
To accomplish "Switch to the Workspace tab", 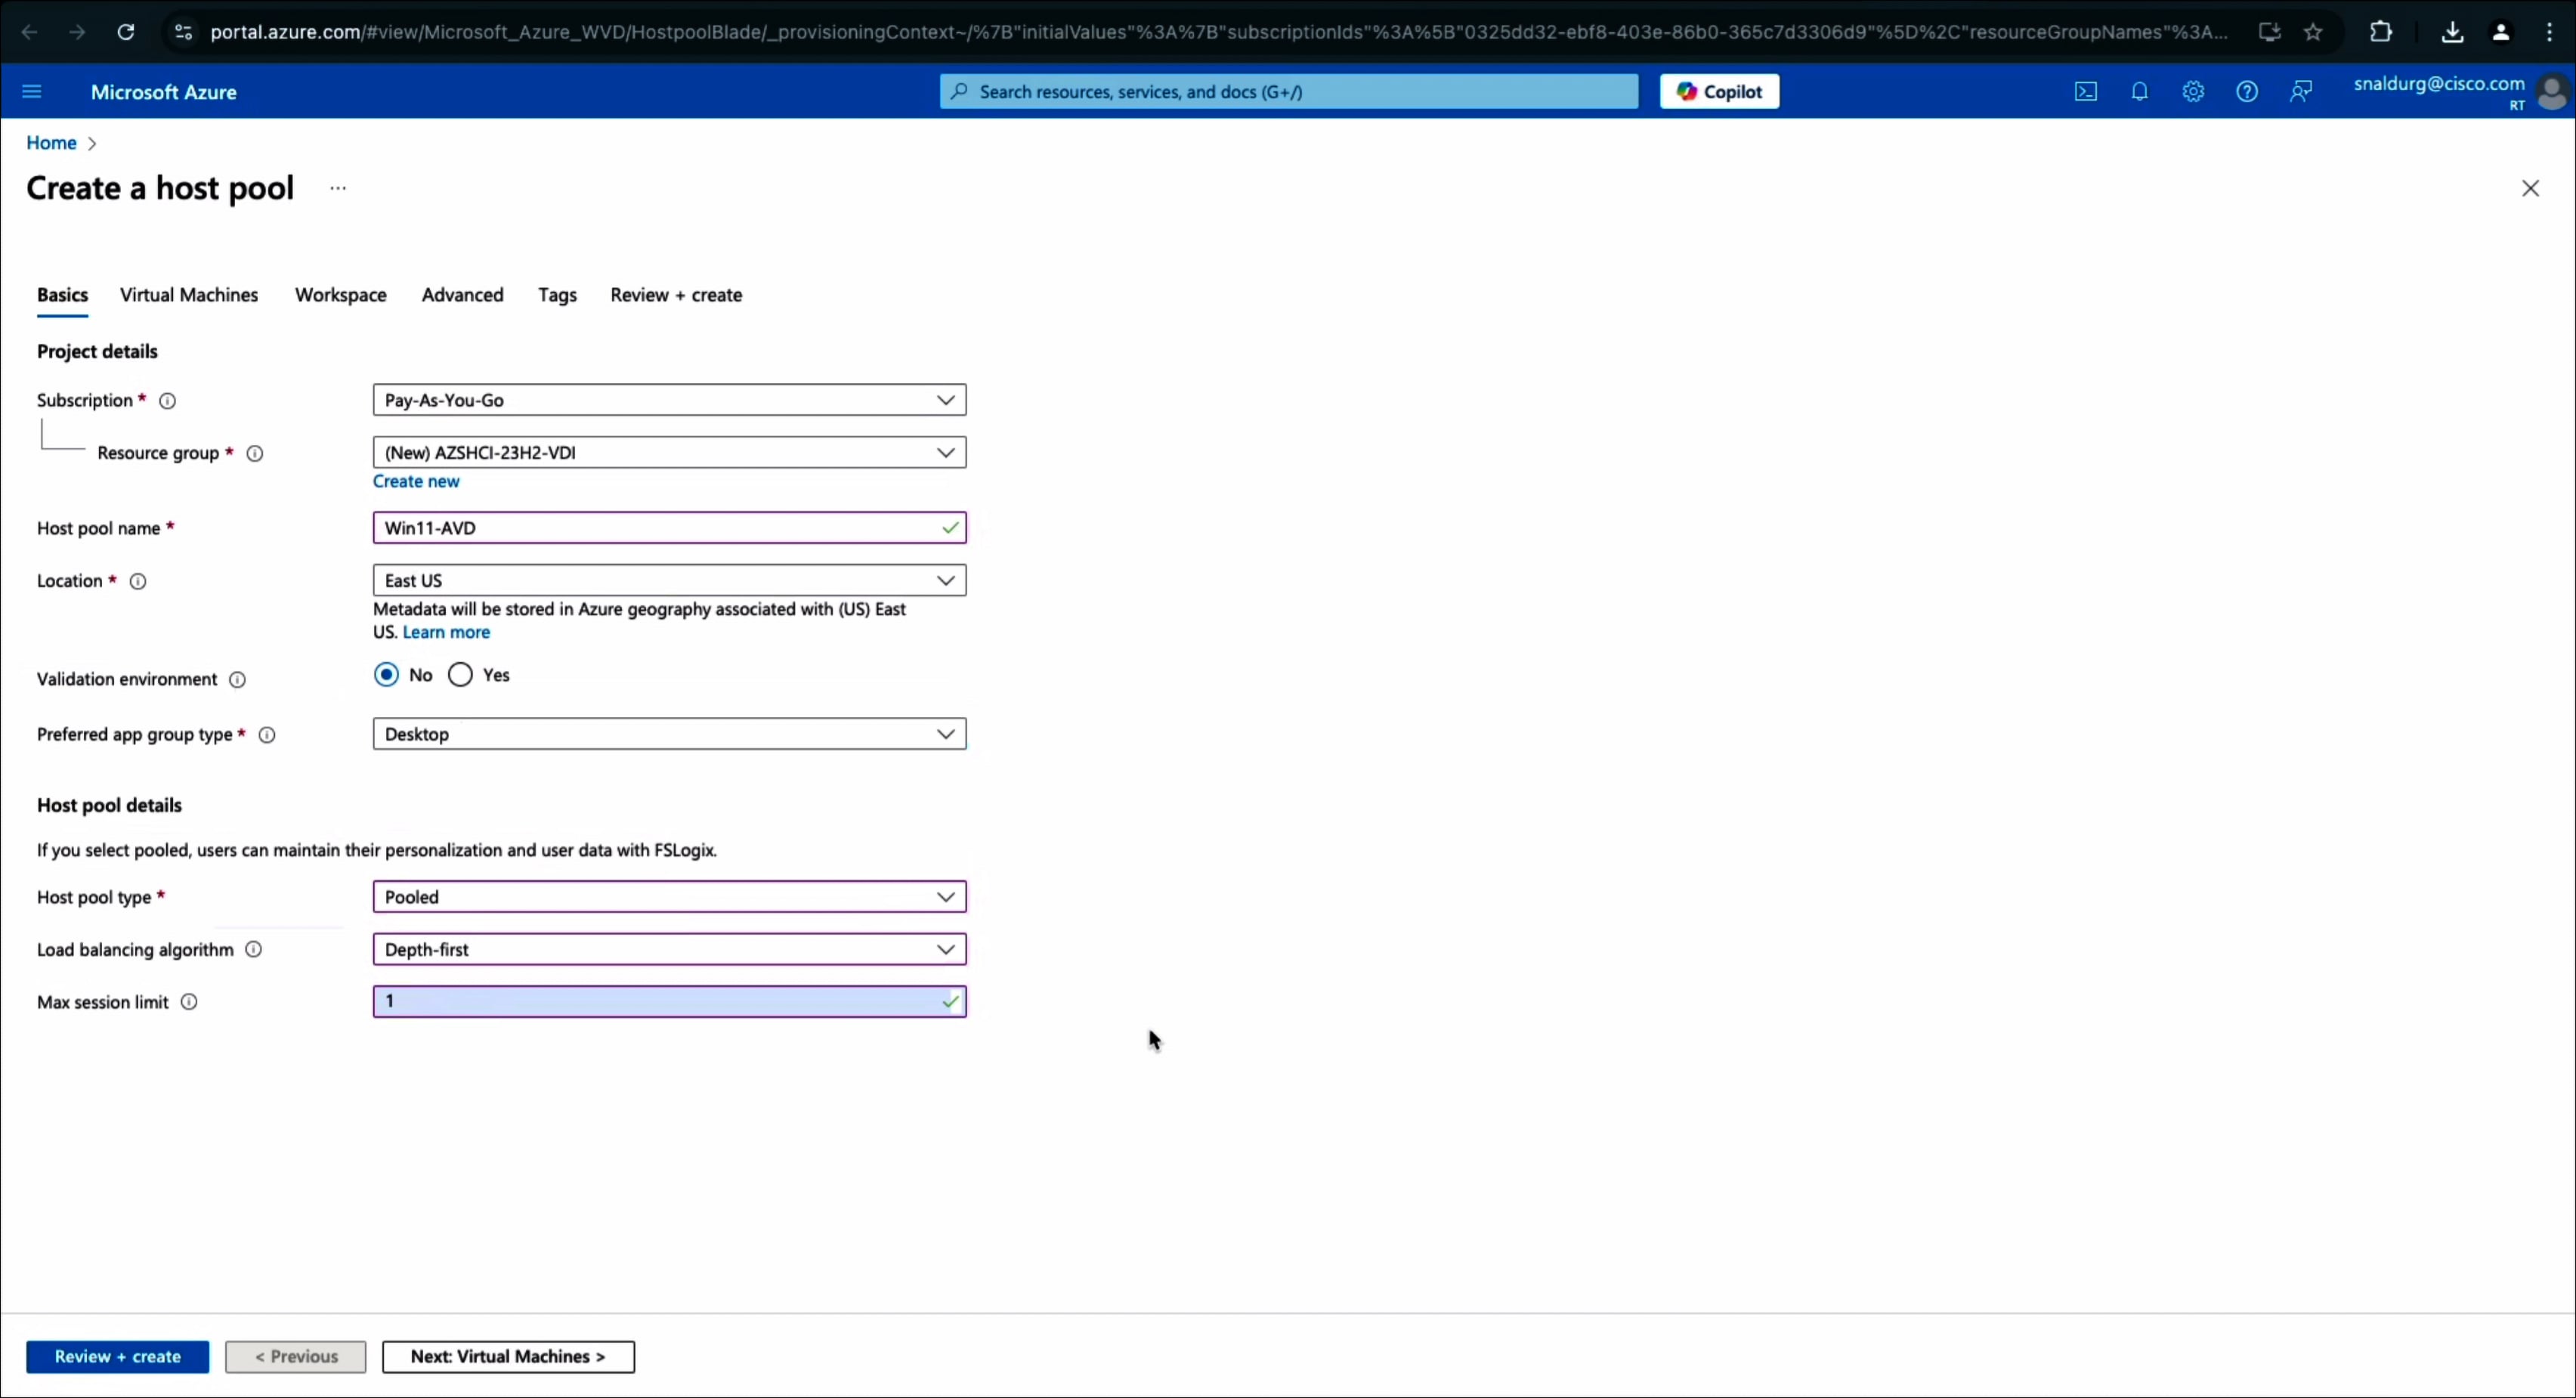I will pyautogui.click(x=340, y=295).
